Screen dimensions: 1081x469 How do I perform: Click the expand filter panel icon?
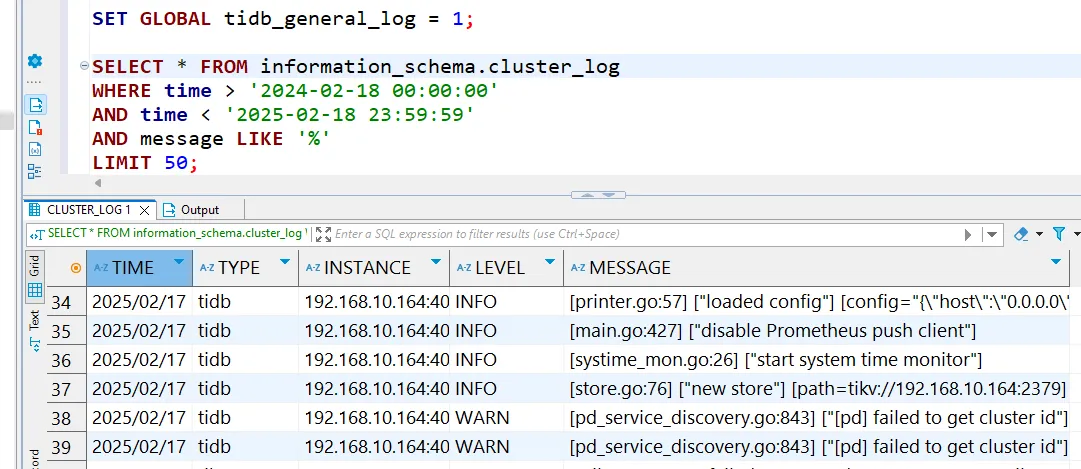(x=323, y=234)
